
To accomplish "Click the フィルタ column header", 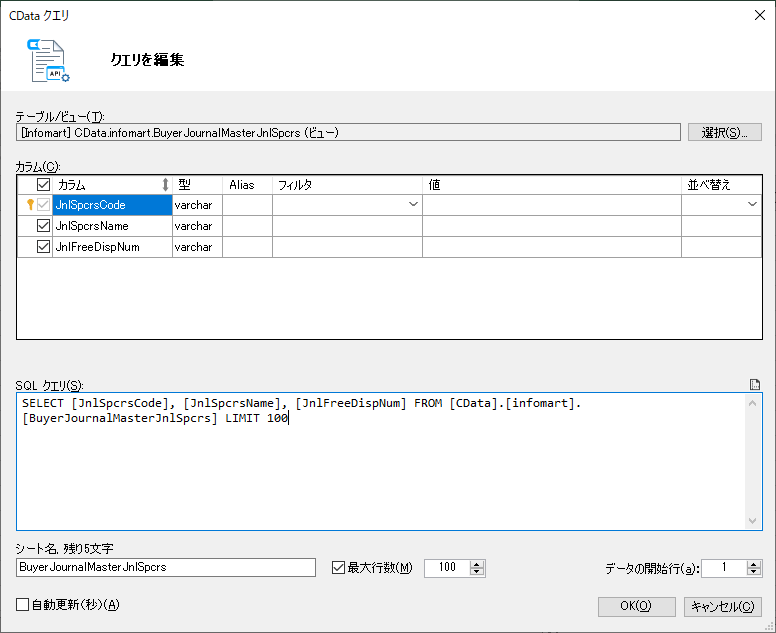I will [x=347, y=185].
